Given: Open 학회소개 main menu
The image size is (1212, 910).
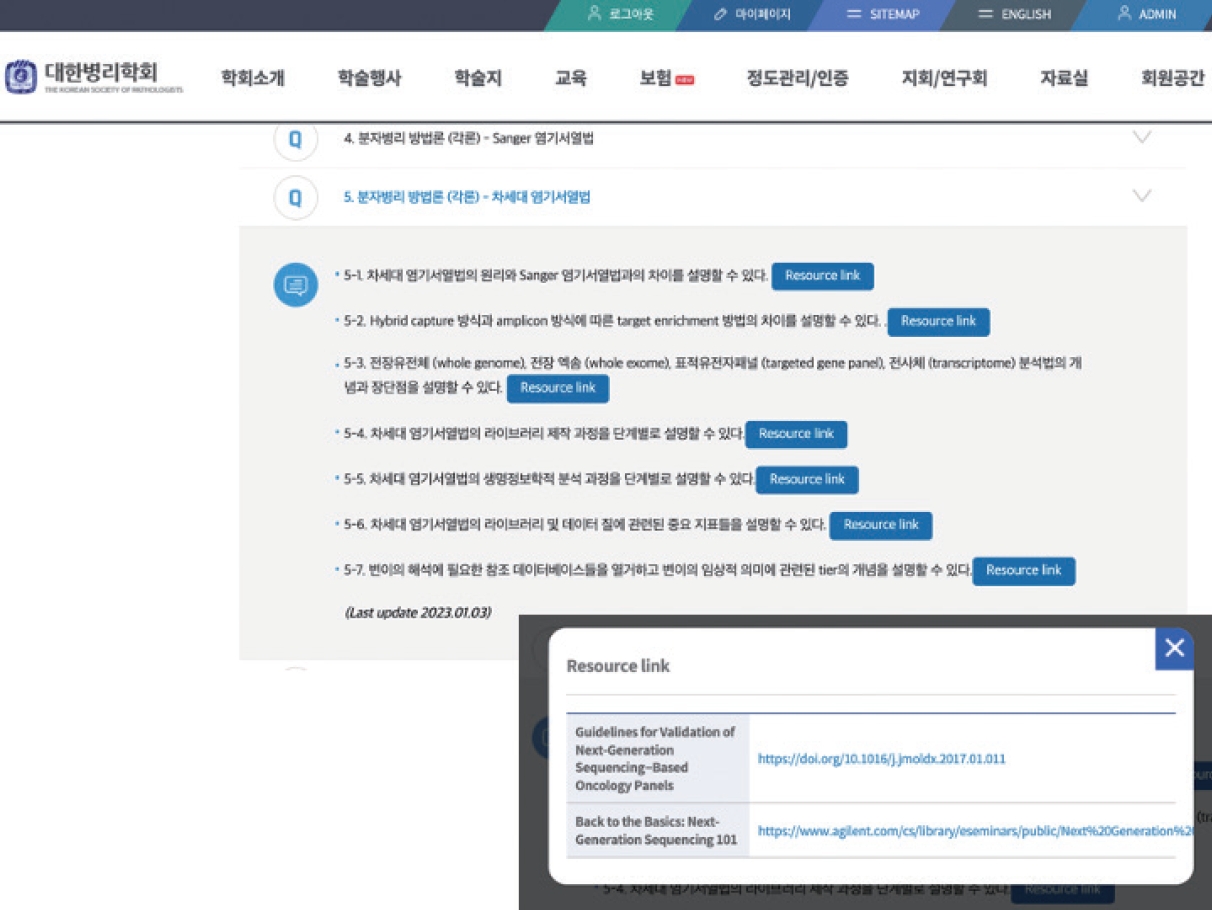Looking at the screenshot, I should tap(253, 78).
